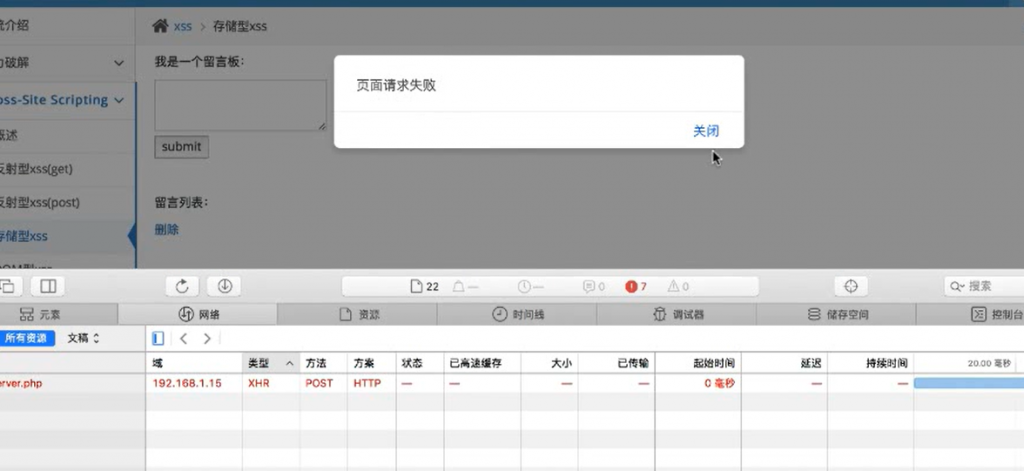
Task: Click the forward arrow in the network navigation bar
Action: point(207,338)
